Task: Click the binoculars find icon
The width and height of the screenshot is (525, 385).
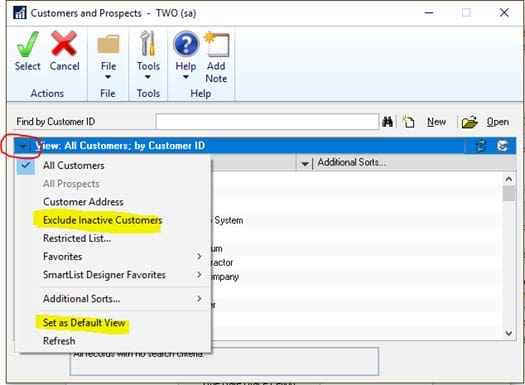Action: tap(387, 122)
